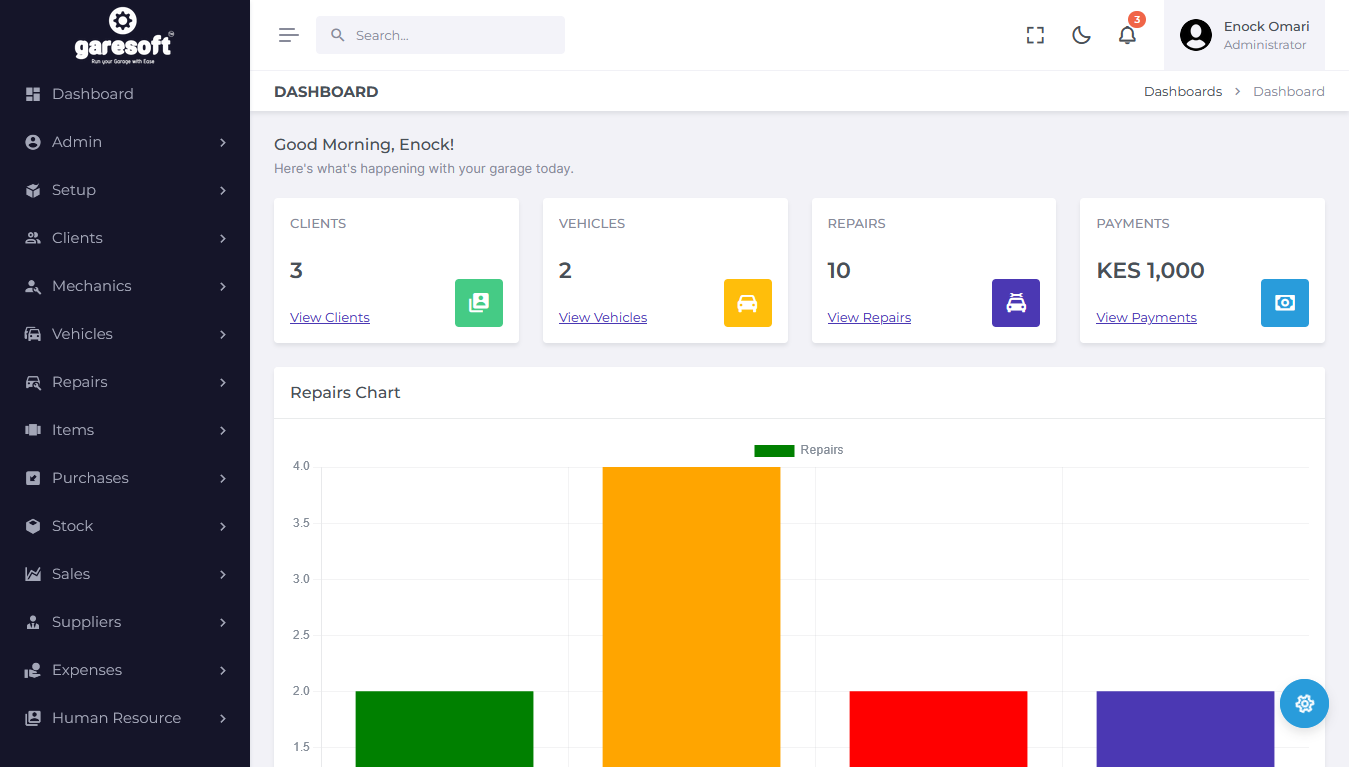The width and height of the screenshot is (1349, 767).
Task: Expand the Admin sidebar menu
Action: coord(125,142)
